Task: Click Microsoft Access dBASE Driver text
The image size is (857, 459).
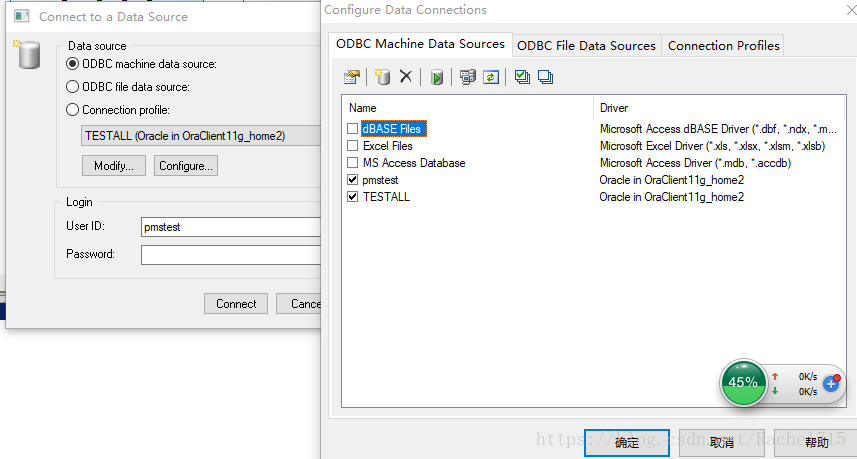Action: point(718,129)
